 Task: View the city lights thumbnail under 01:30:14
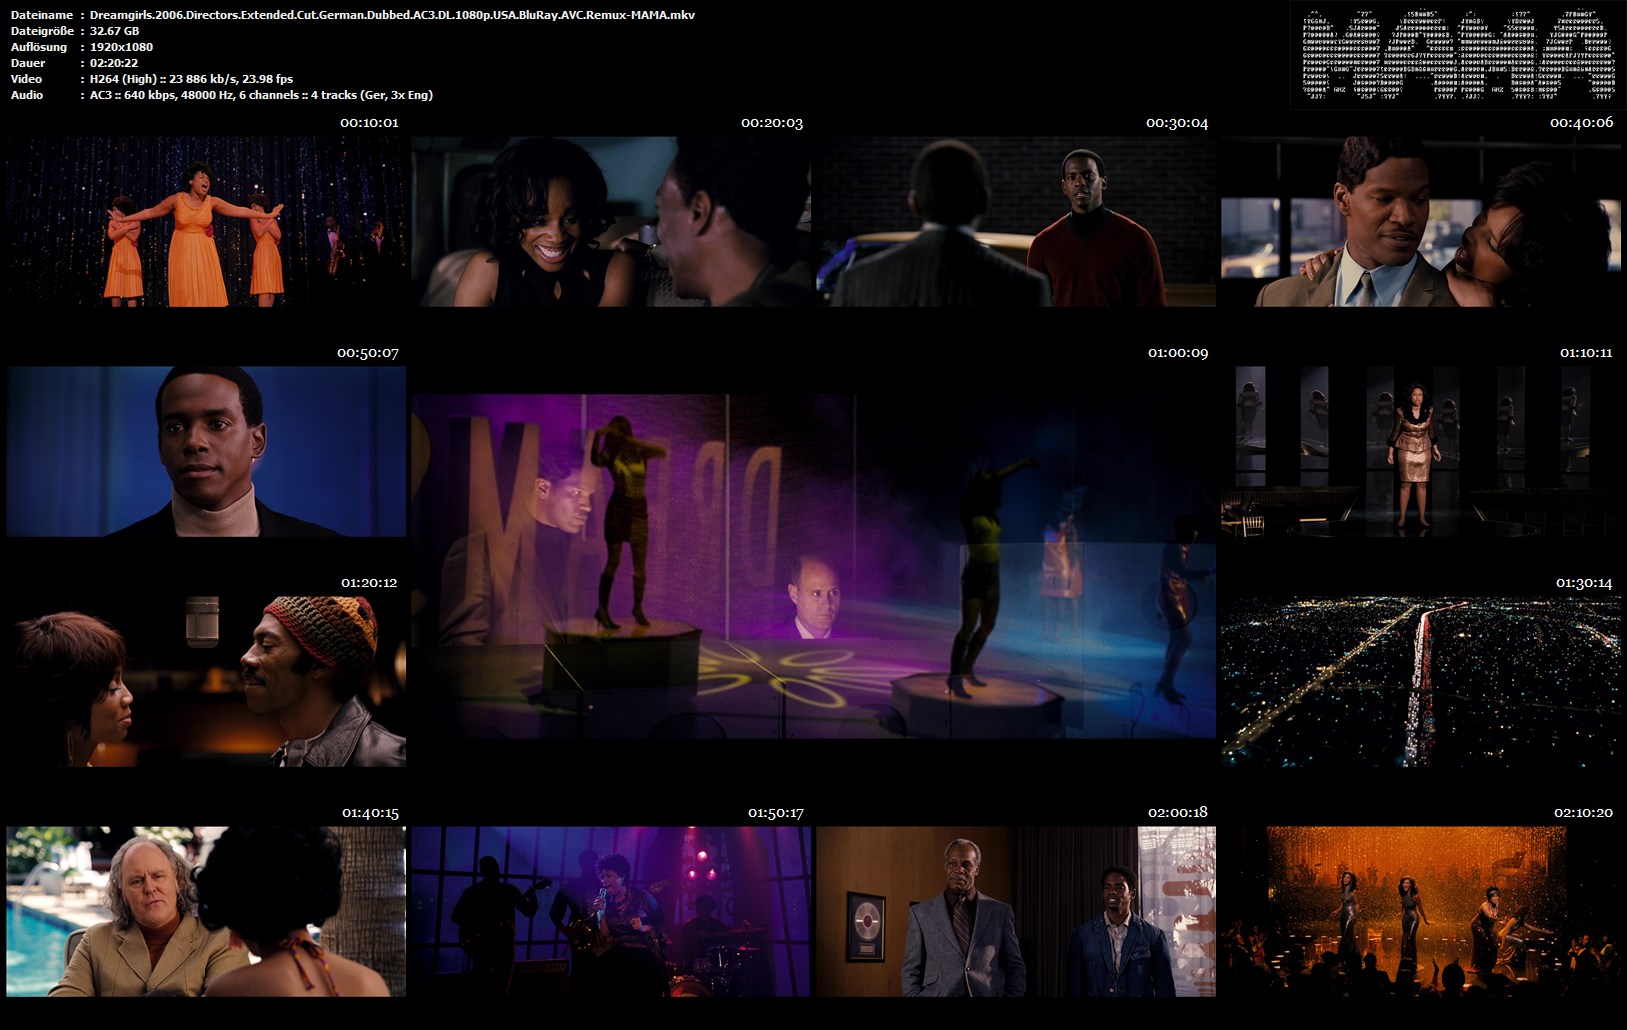pyautogui.click(x=1421, y=682)
